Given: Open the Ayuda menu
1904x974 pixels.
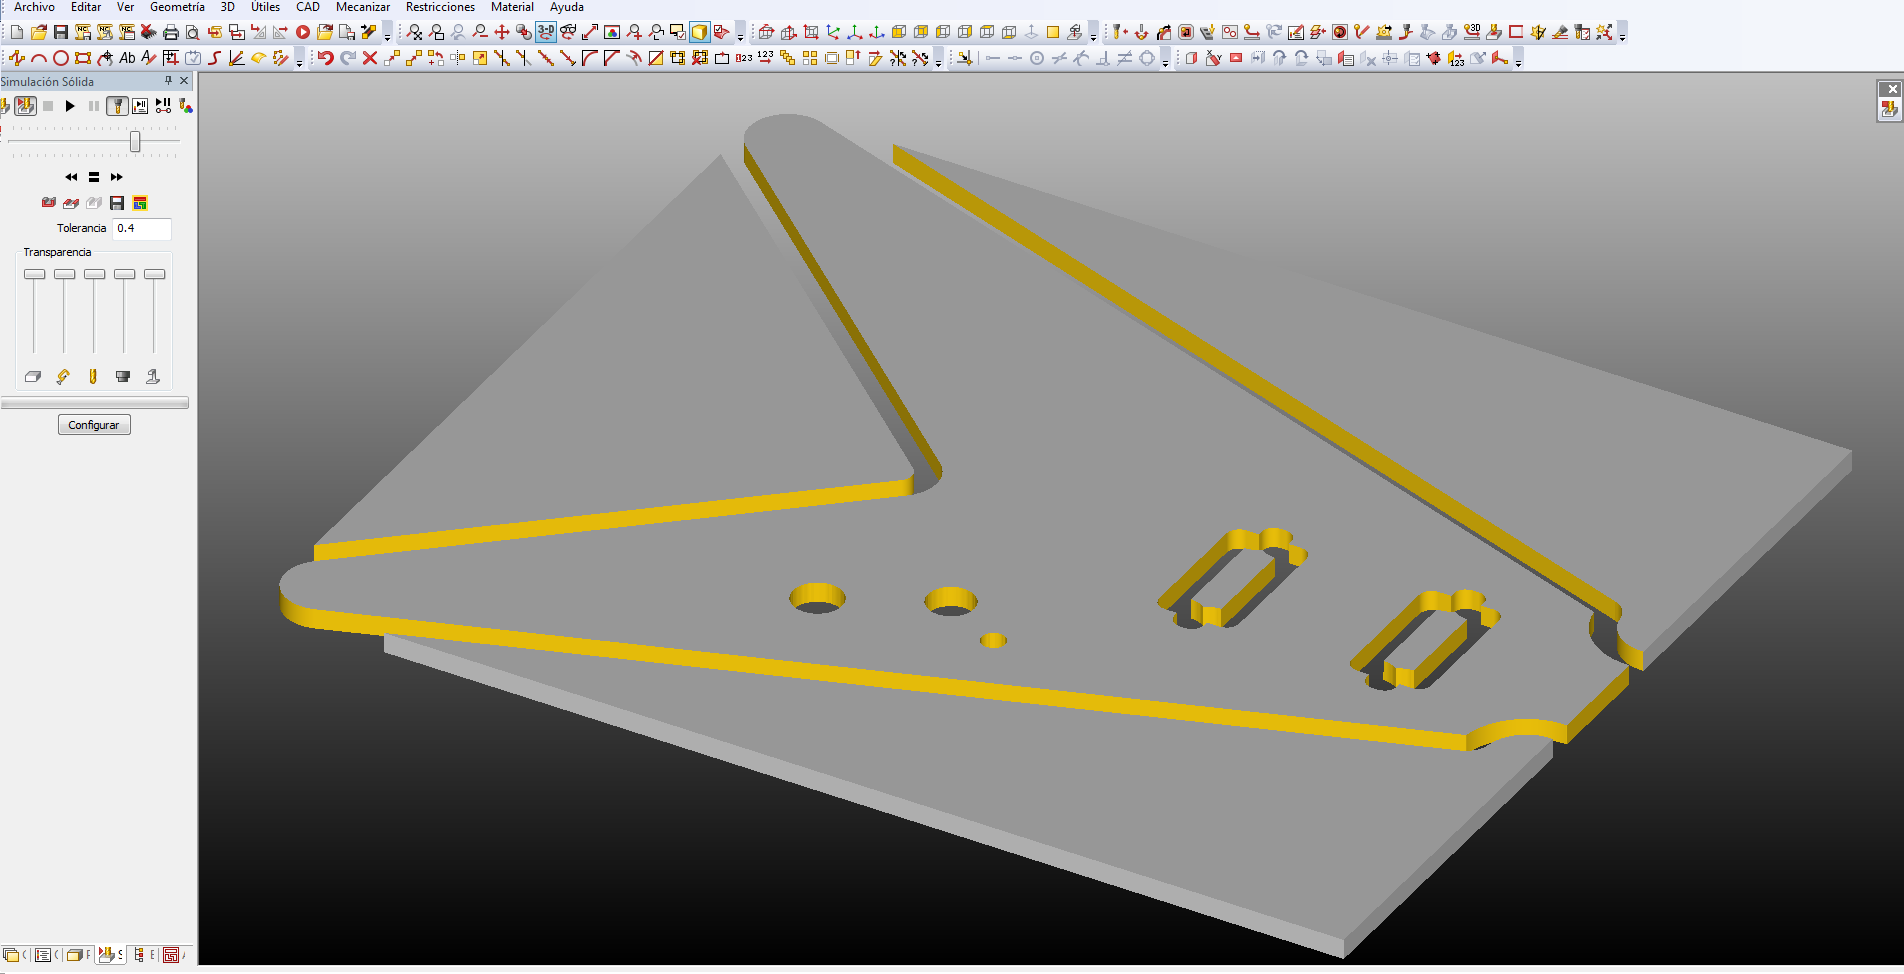Looking at the screenshot, I should coord(566,7).
